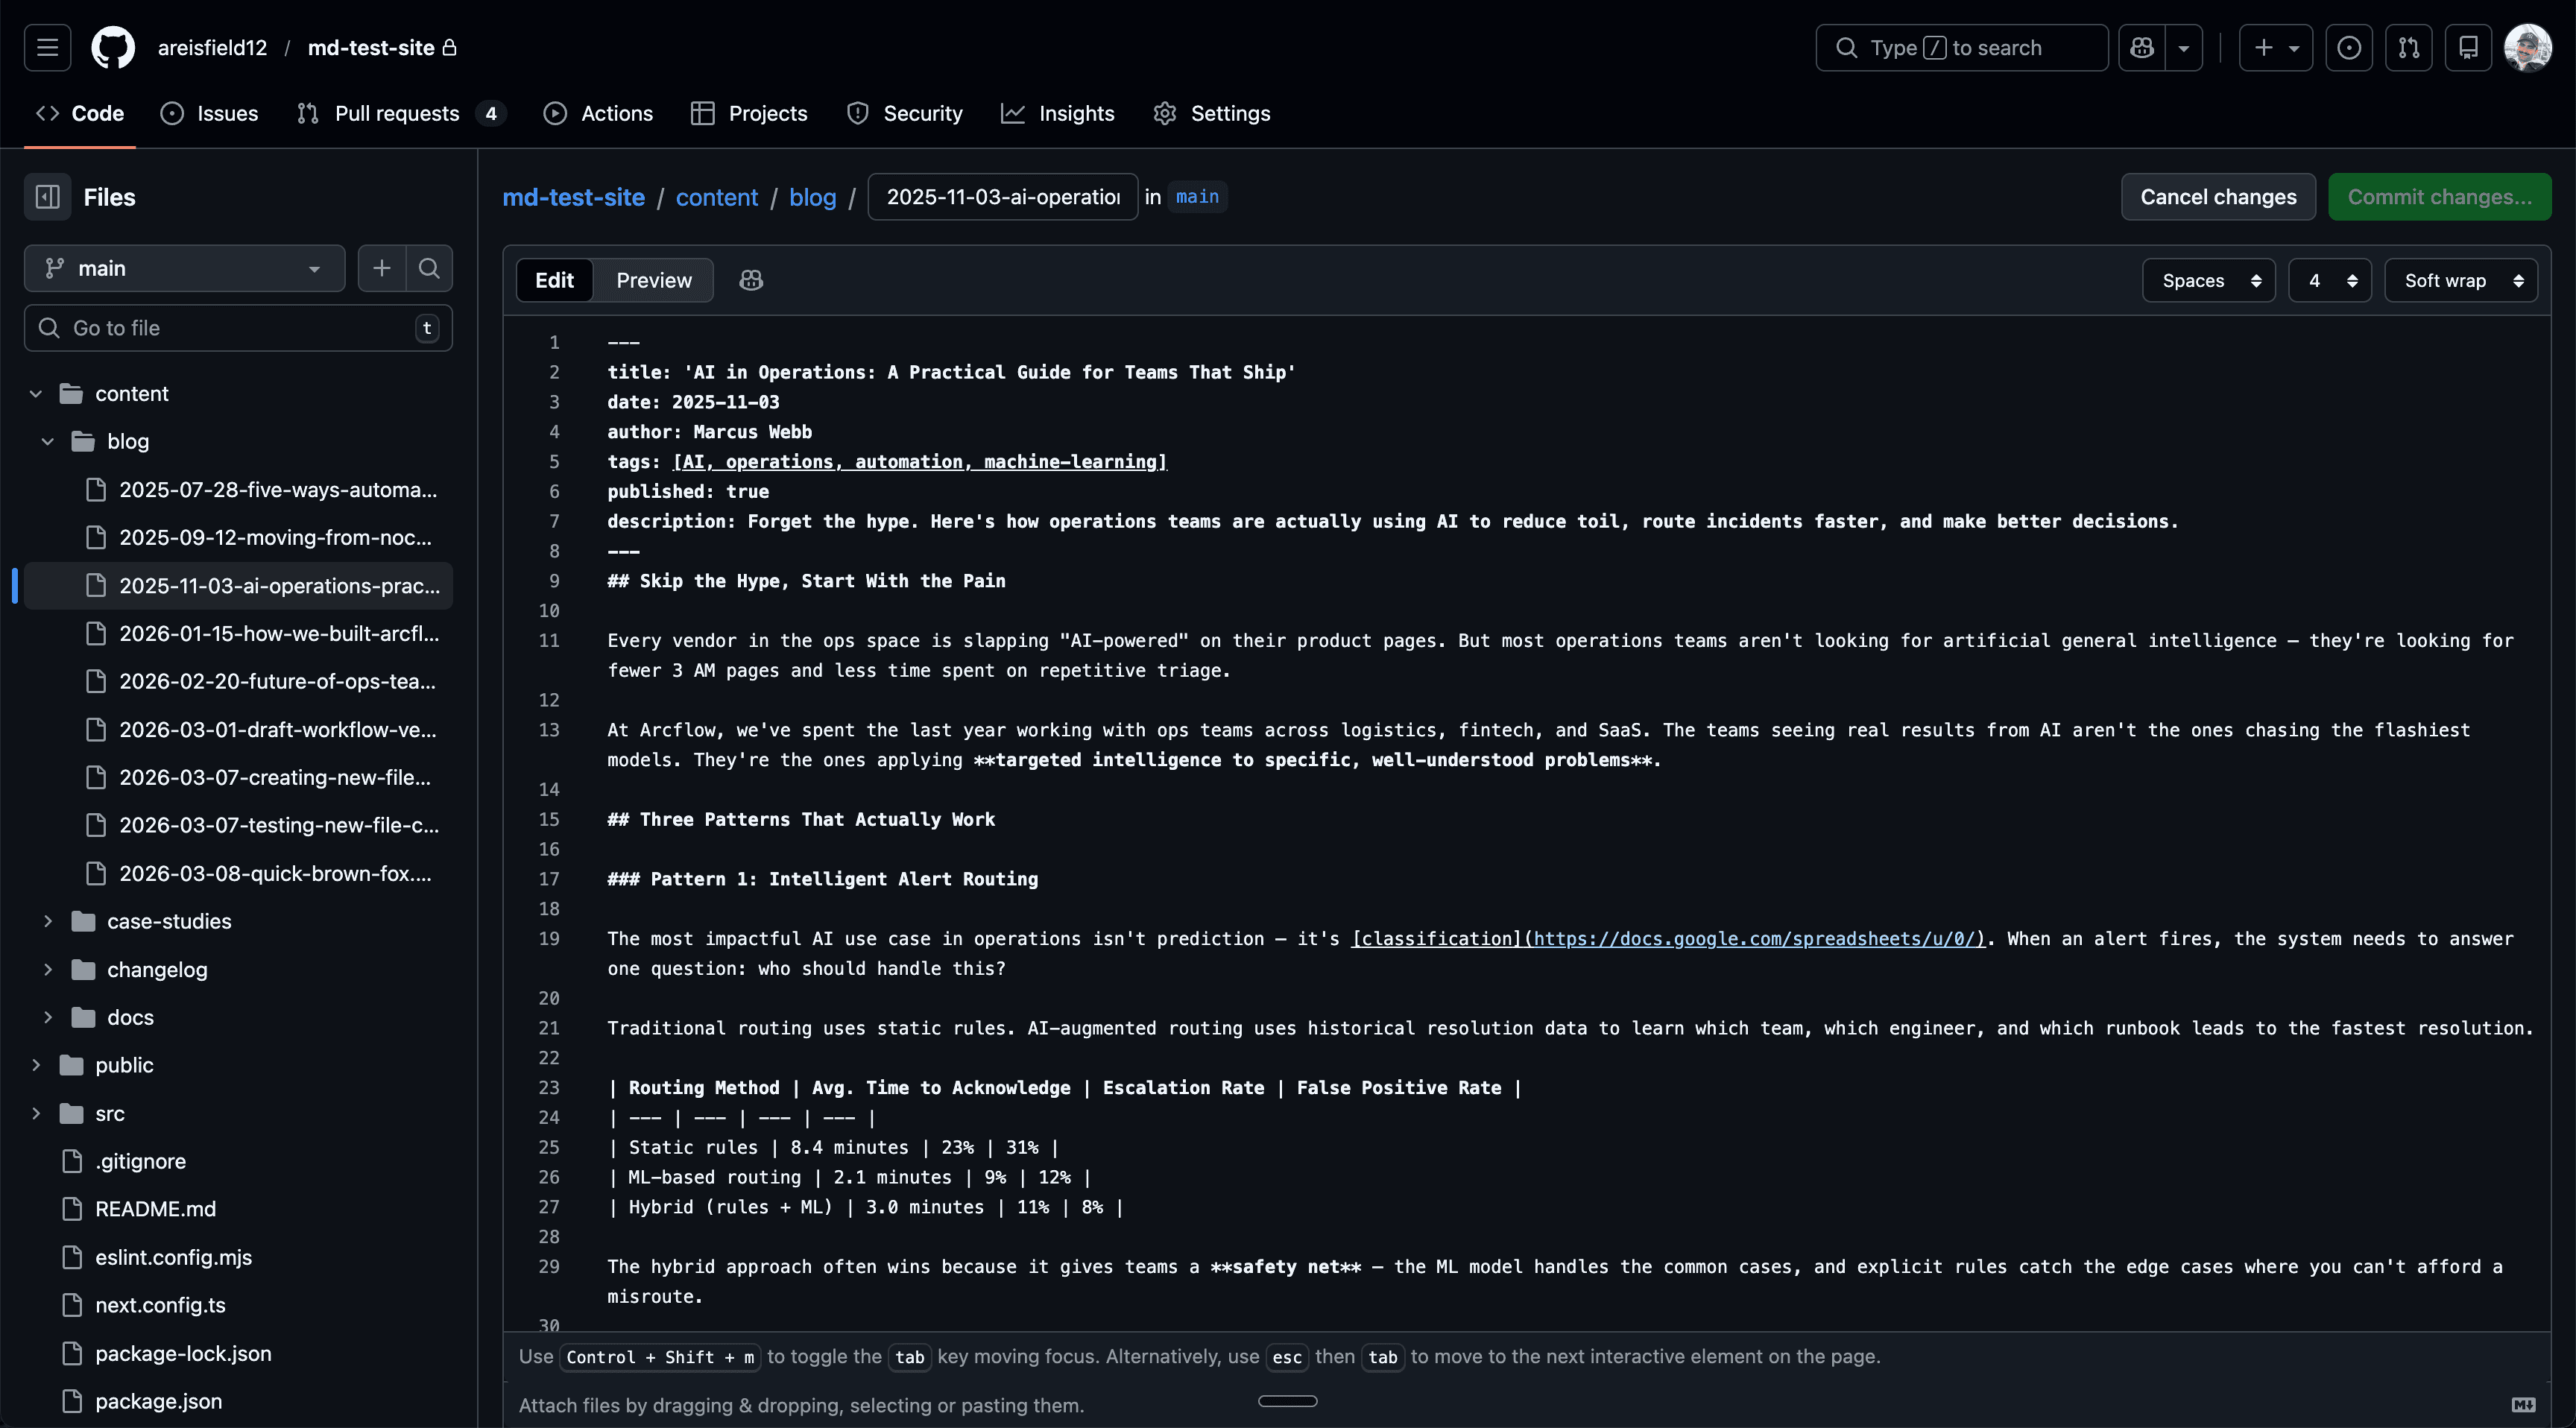This screenshot has width=2576, height=1428.
Task: Open the notifications inbox
Action: [2469, 47]
